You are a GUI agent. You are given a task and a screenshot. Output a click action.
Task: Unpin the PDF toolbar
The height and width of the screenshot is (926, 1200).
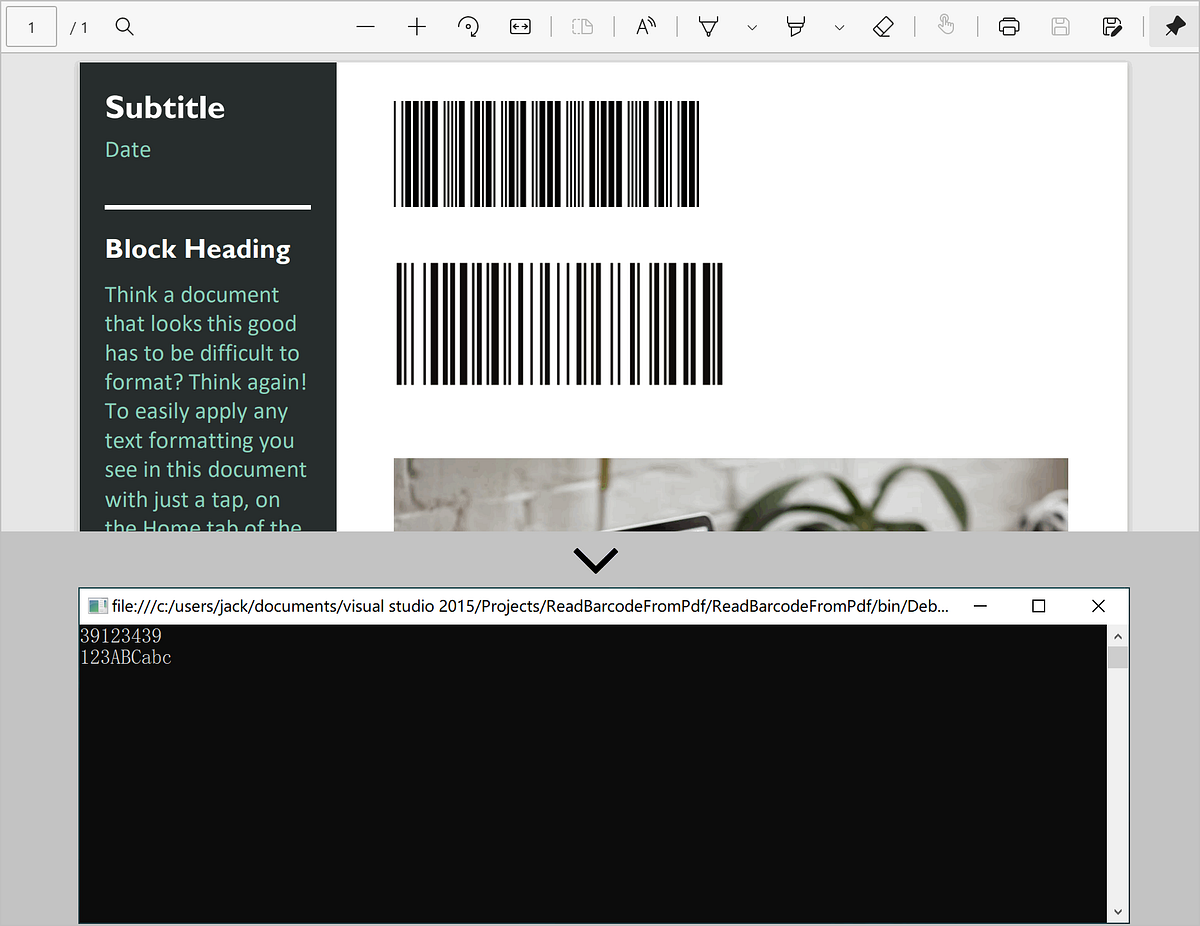(1175, 26)
